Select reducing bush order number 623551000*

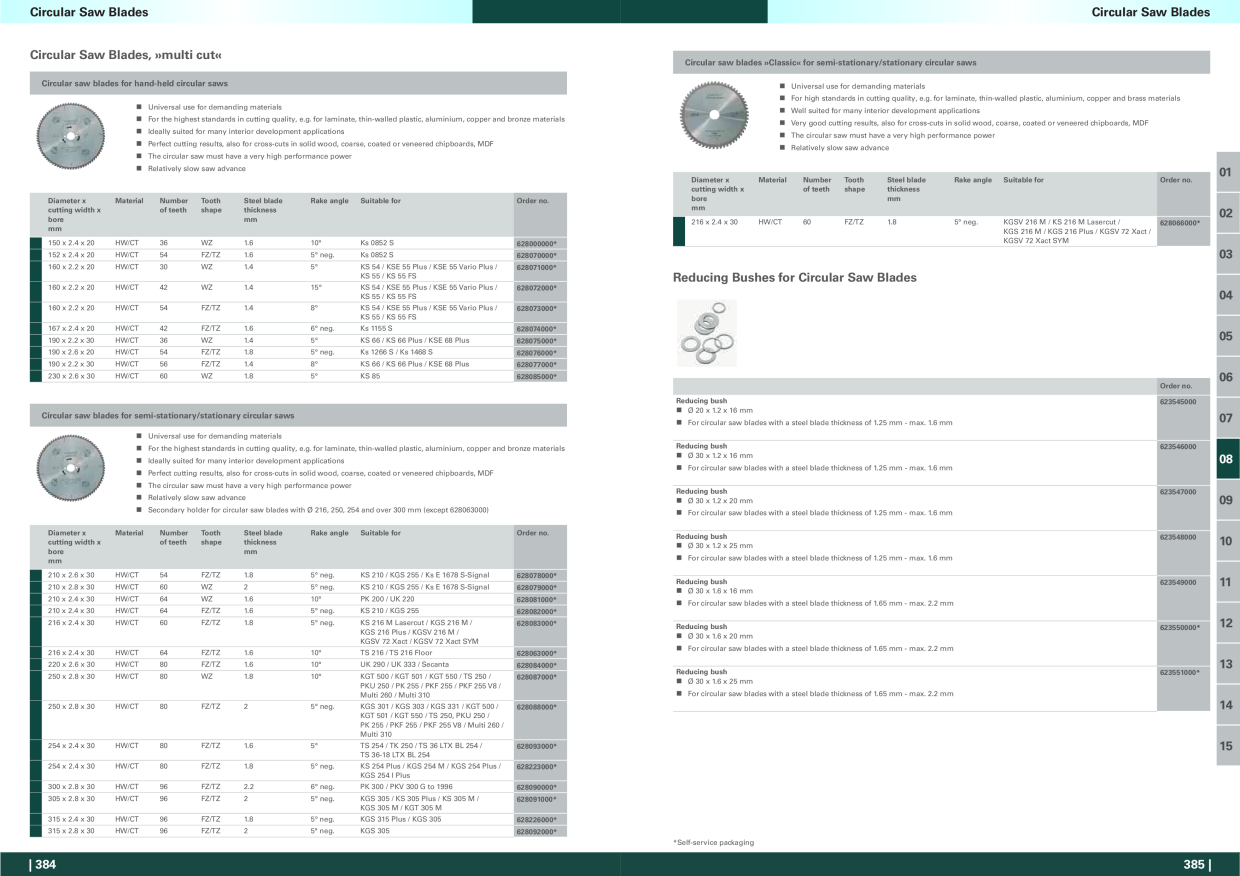[1180, 672]
